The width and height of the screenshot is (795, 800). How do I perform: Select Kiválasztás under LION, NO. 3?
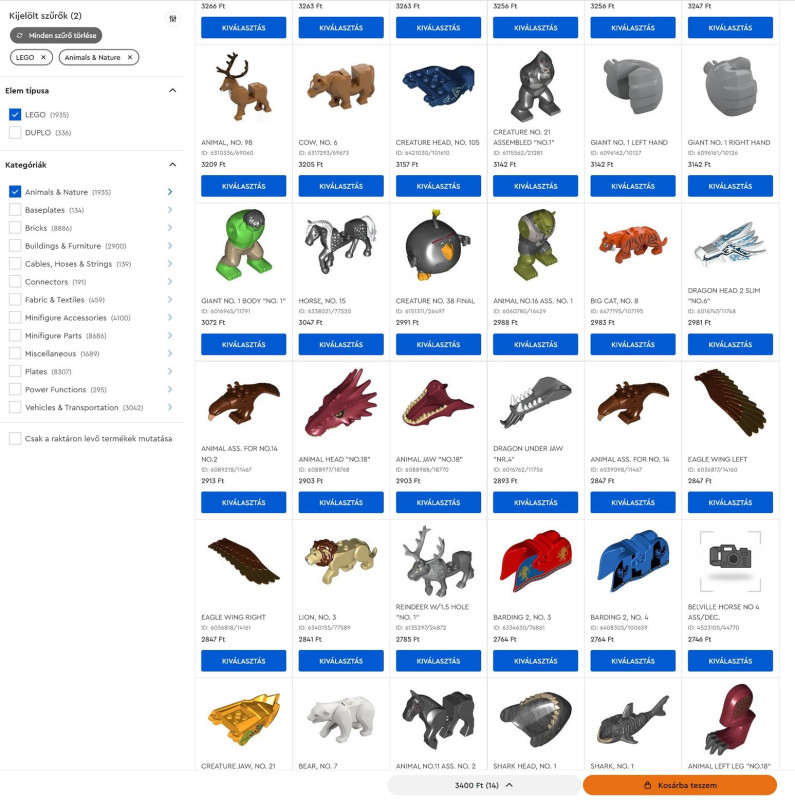click(341, 661)
